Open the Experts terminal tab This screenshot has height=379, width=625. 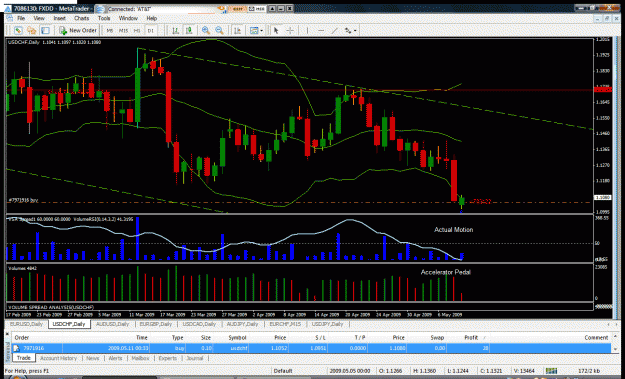167,358
